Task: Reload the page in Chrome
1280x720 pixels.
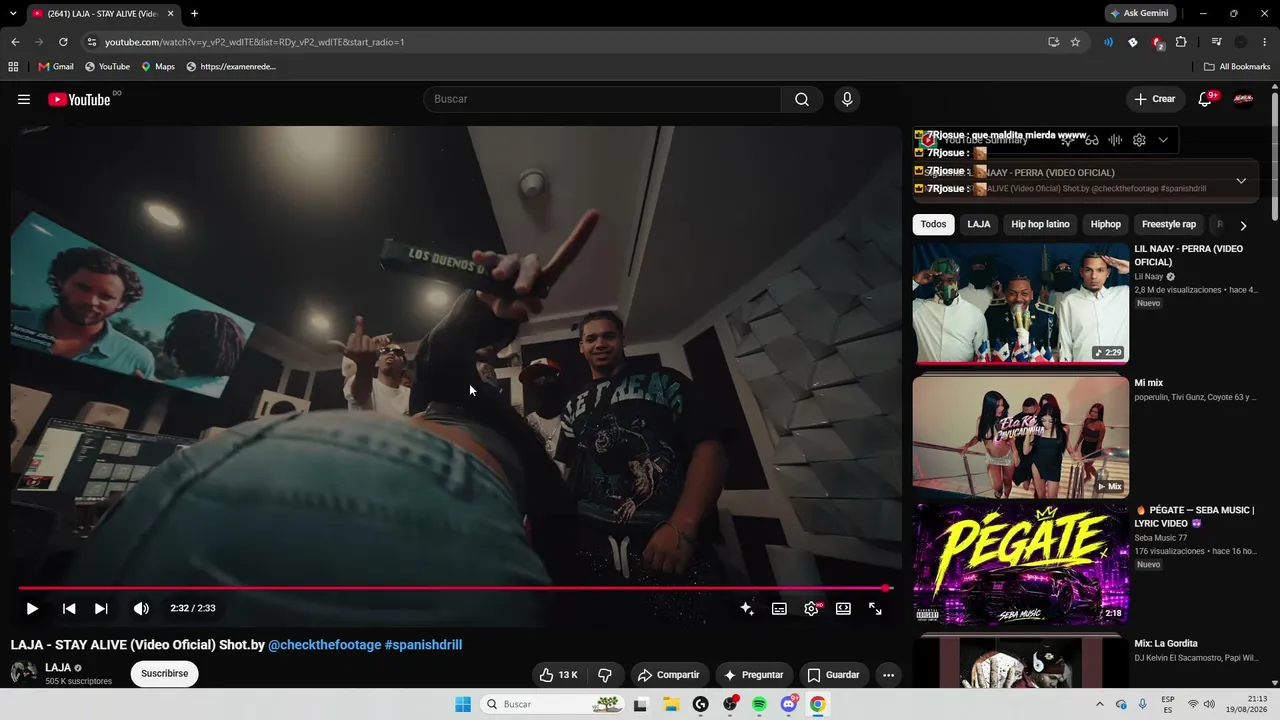Action: click(x=63, y=42)
